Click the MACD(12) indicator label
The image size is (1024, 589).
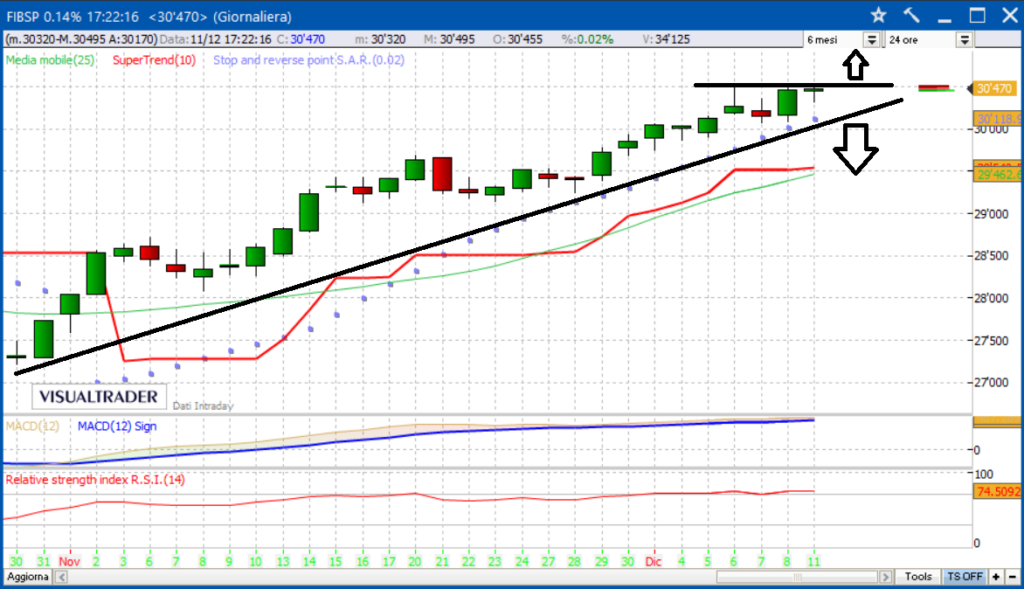(33, 426)
